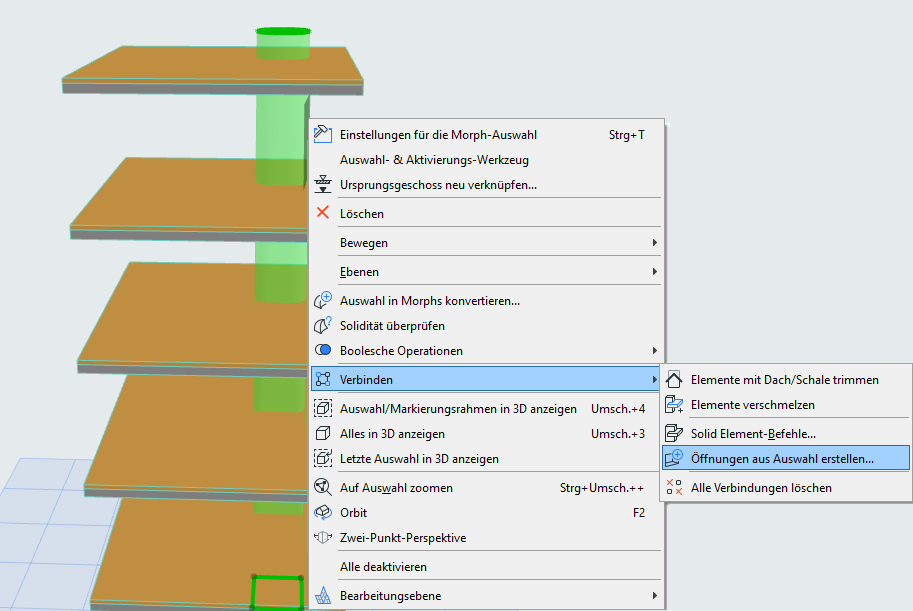Click the Auf Auswahl zoomen icon
Screen dimensions: 913x611
coord(323,487)
